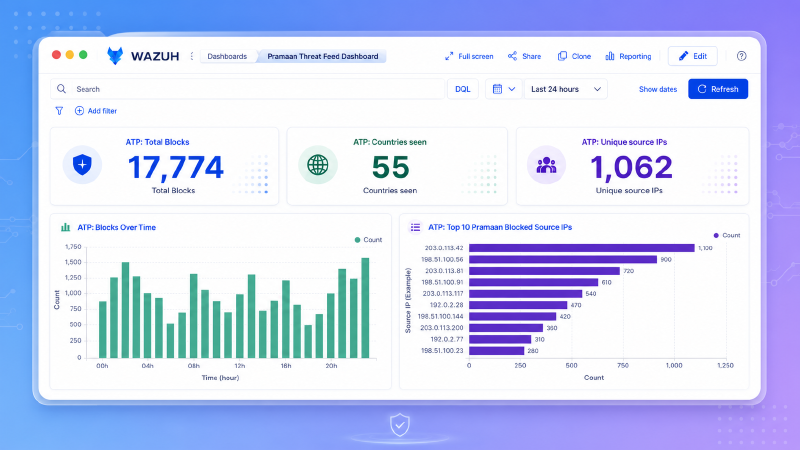The width and height of the screenshot is (800, 450).
Task: Select Pramaan Threat Feed Dashboard breadcrumb
Action: click(x=323, y=56)
